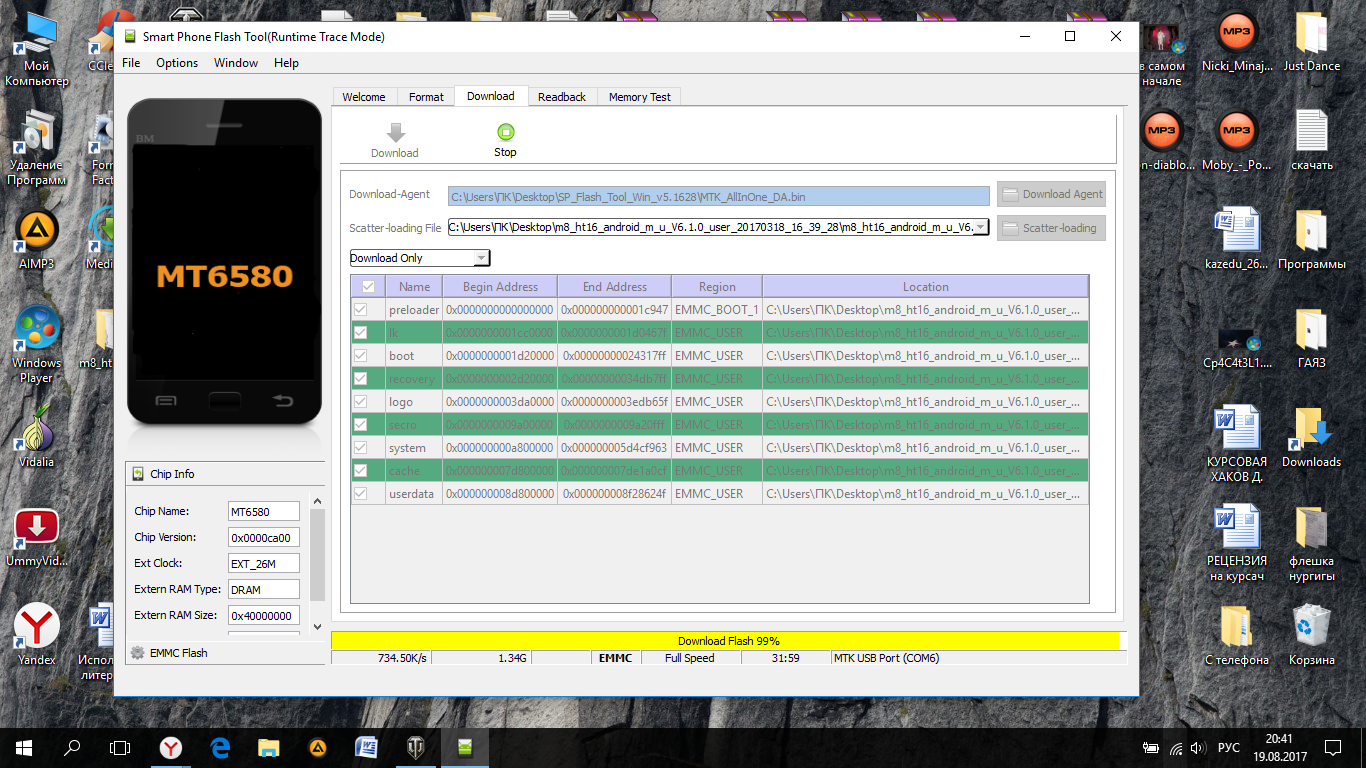Expand the Scatter-loading File path dropdown
This screenshot has width=1366, height=768.
pyautogui.click(x=980, y=227)
